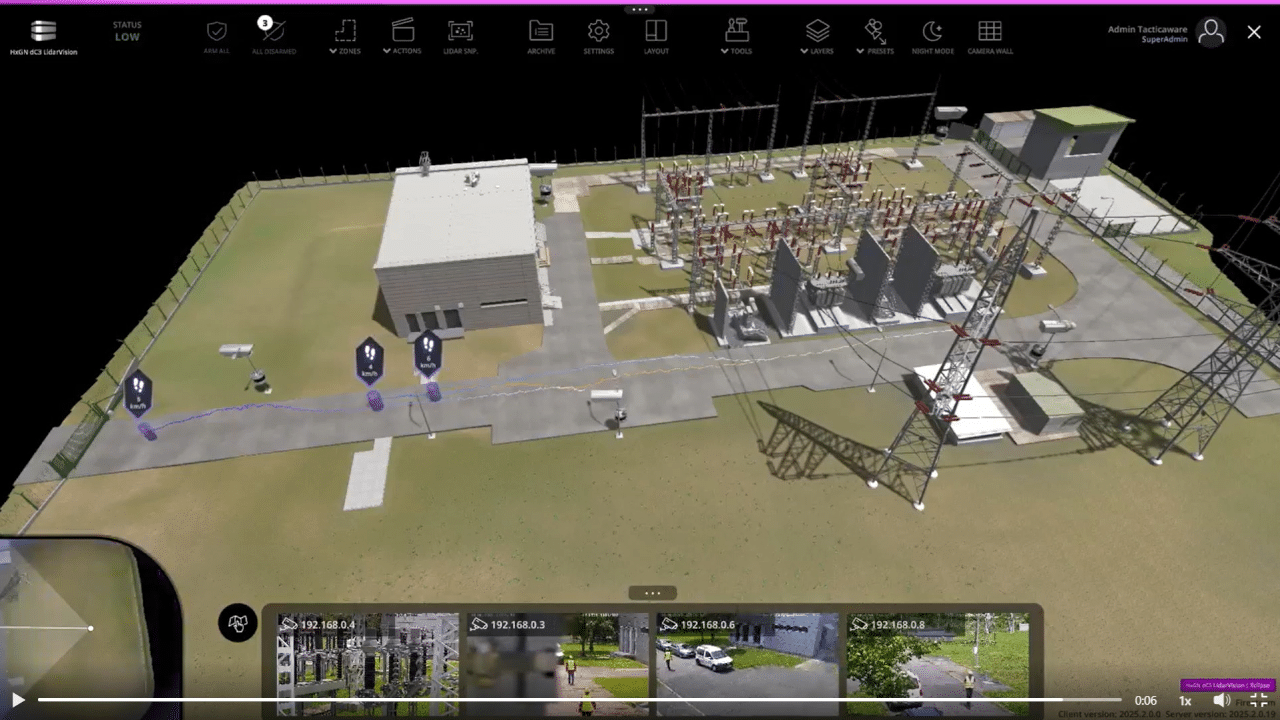Click the All Disarmed icon with badge 3
The image size is (1280, 720).
pyautogui.click(x=273, y=33)
